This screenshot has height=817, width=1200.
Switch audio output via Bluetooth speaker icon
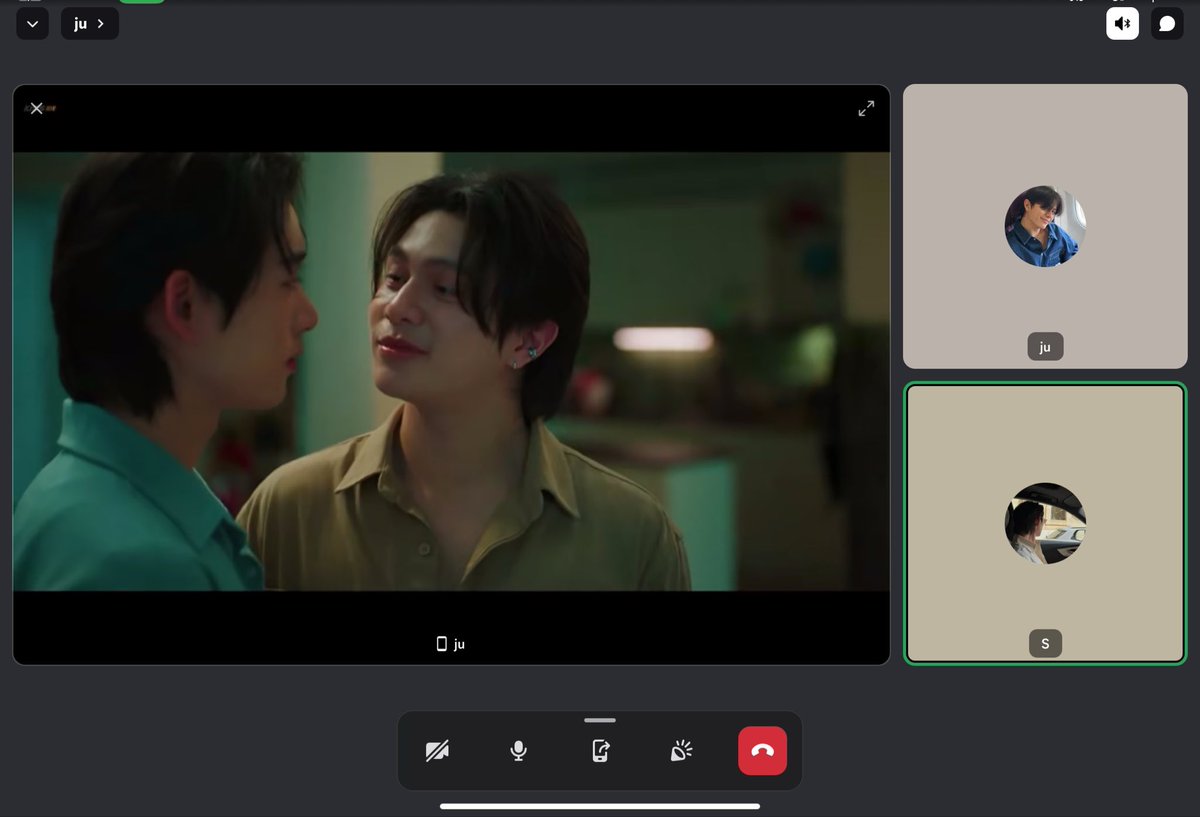click(1122, 24)
